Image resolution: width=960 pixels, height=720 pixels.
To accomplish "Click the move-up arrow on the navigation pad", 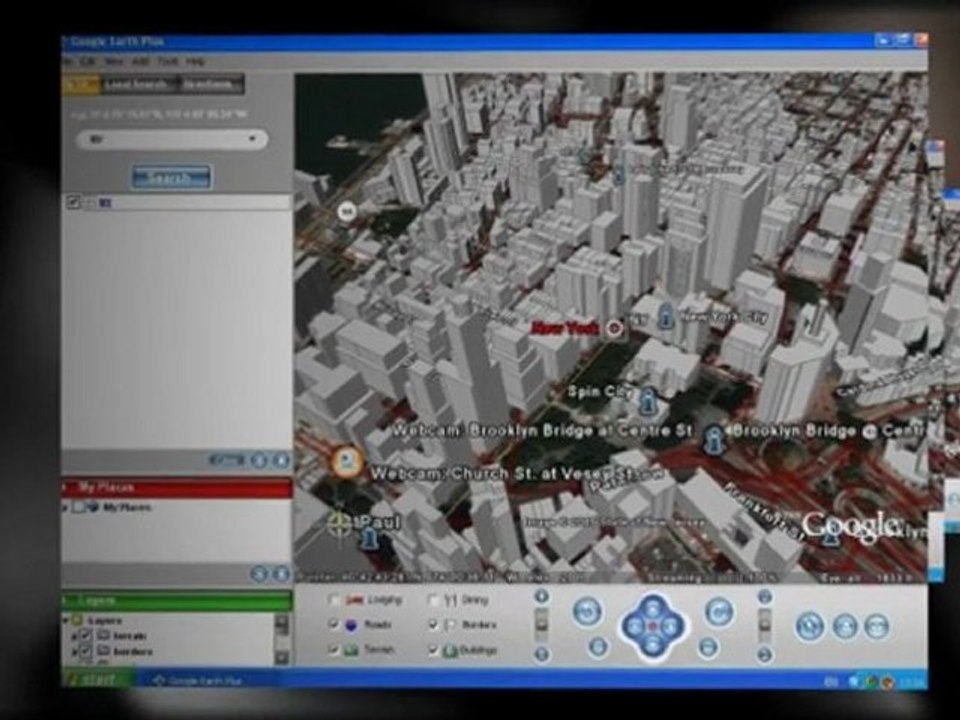I will pyautogui.click(x=653, y=608).
